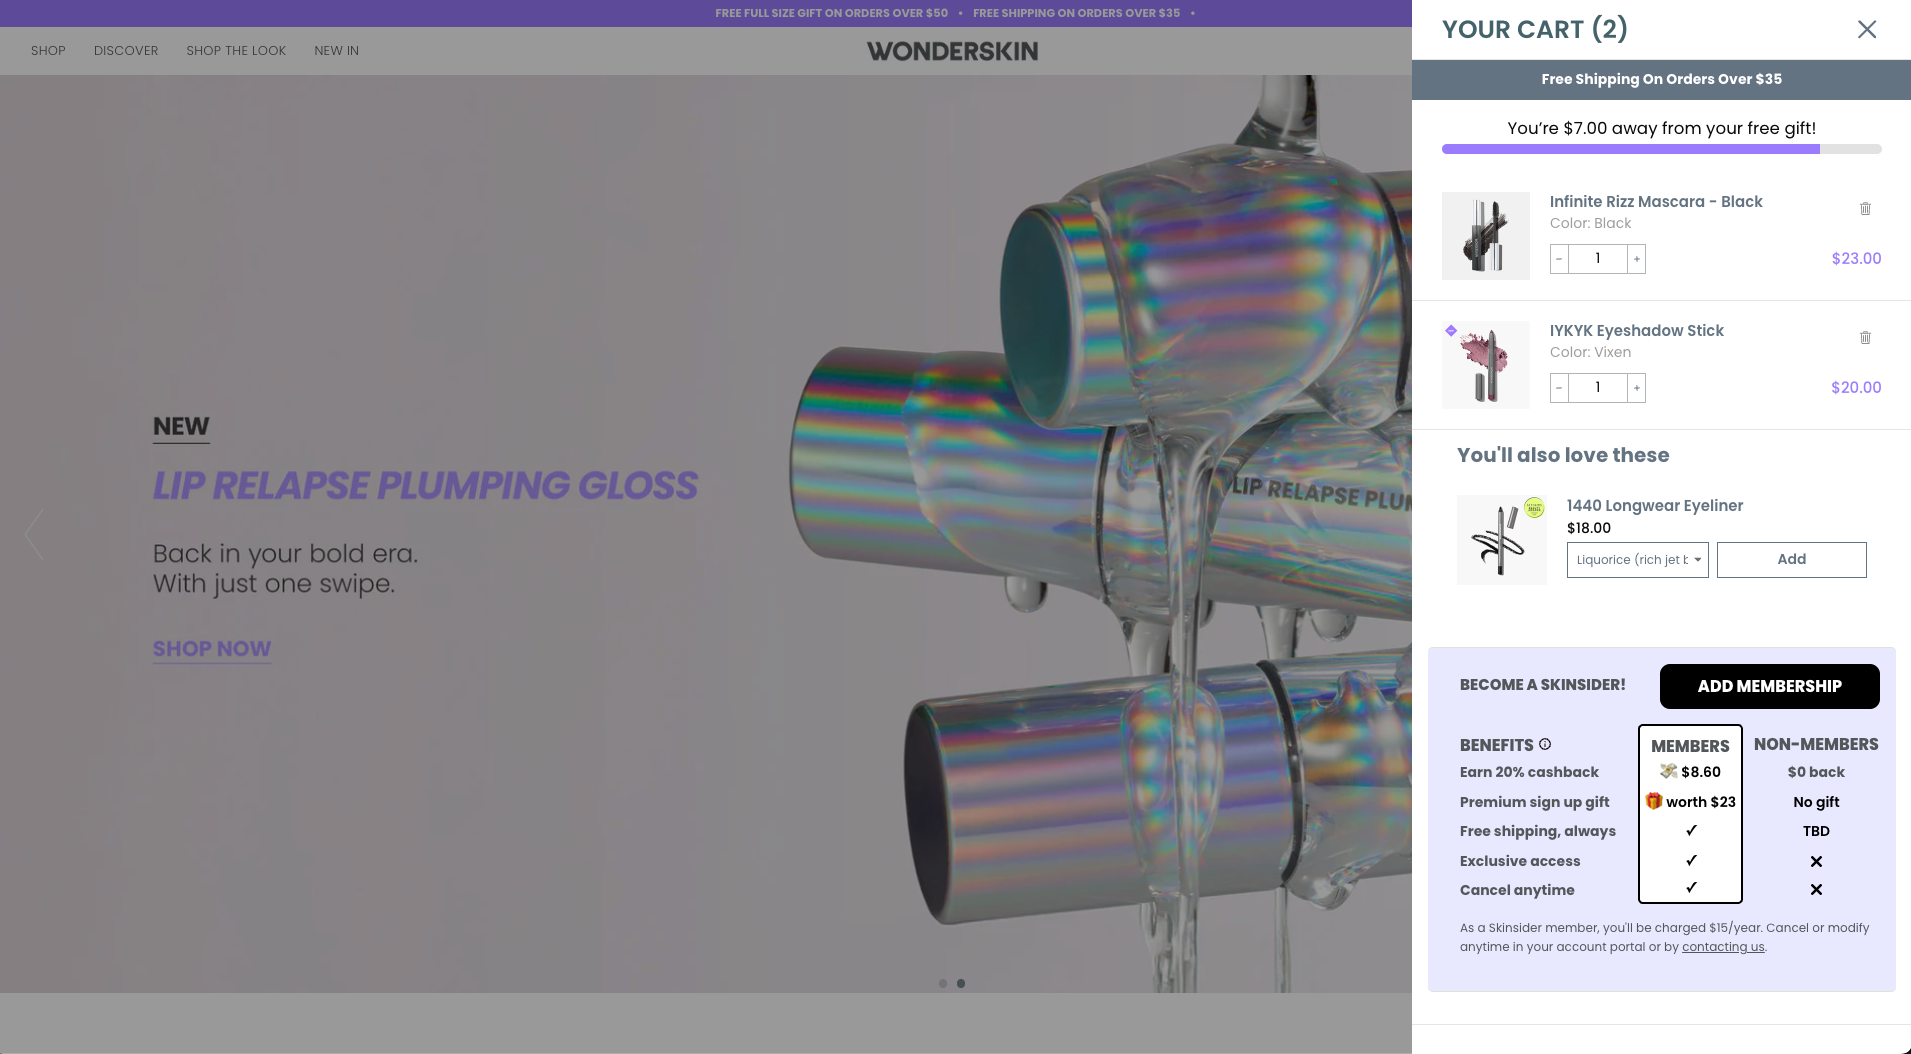
Task: Click the 'Earn 20% cashback' benefit row
Action: (x=1529, y=772)
